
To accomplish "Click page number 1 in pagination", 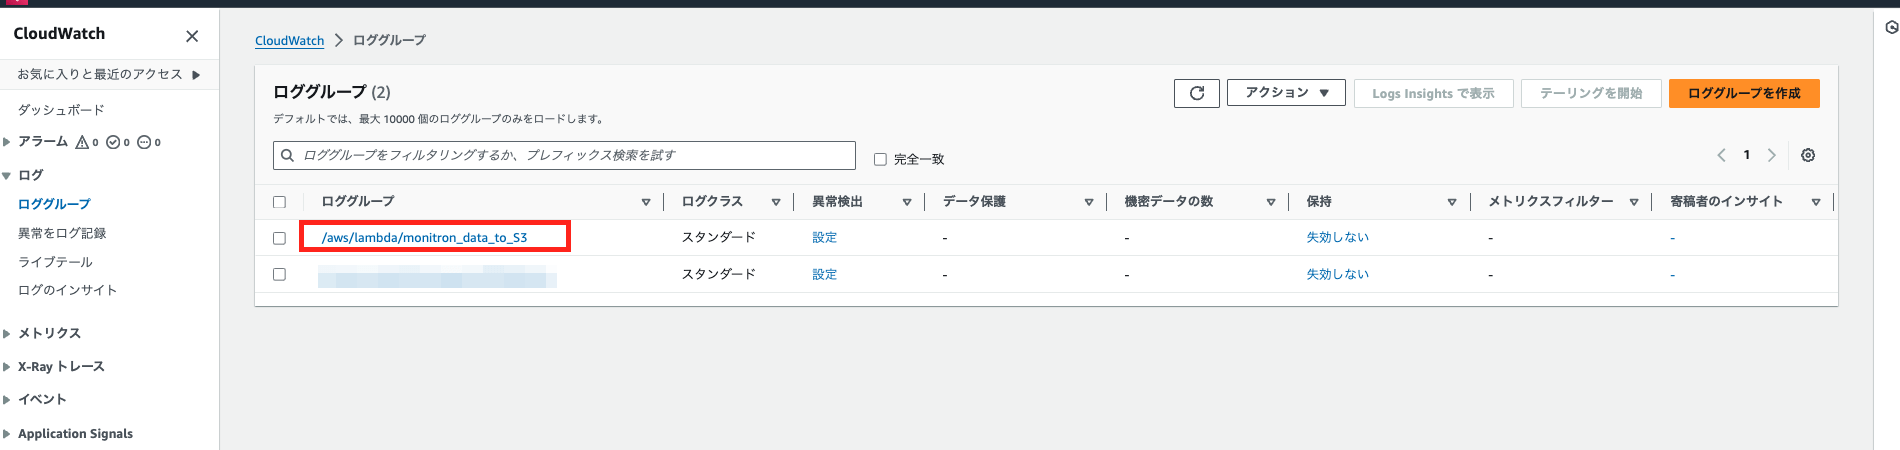I will 1747,155.
